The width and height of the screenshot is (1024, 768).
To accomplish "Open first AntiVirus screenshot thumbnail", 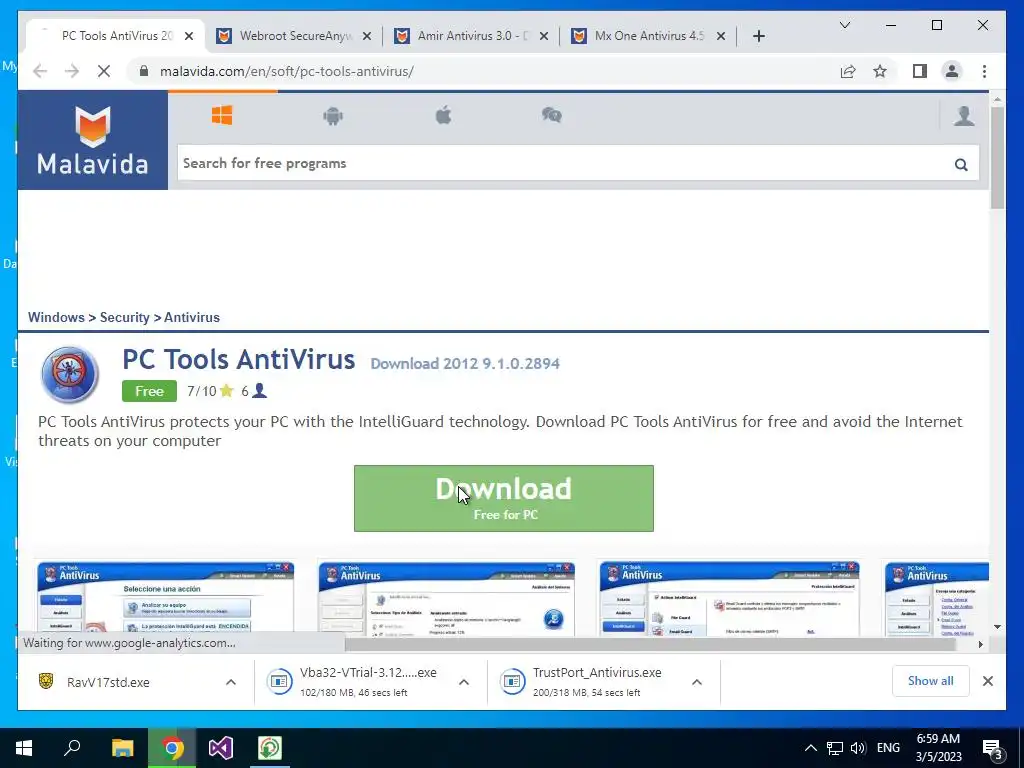I will pos(165,599).
